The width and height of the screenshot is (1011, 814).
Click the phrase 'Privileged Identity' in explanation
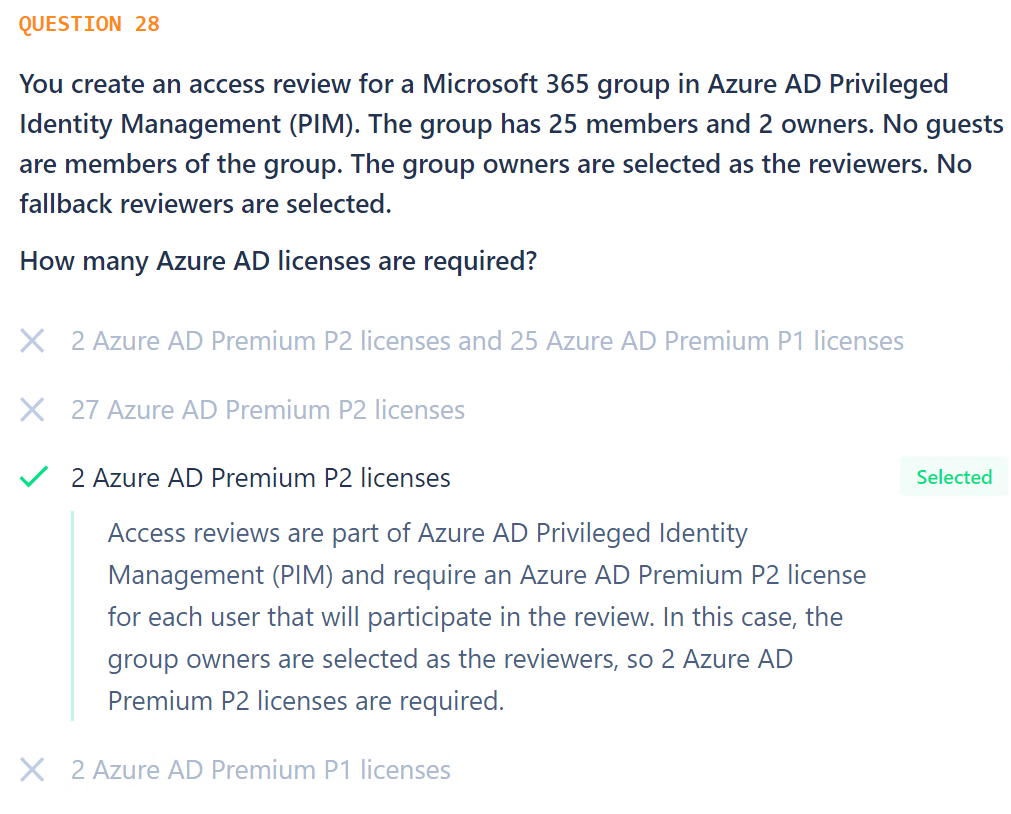click(642, 533)
